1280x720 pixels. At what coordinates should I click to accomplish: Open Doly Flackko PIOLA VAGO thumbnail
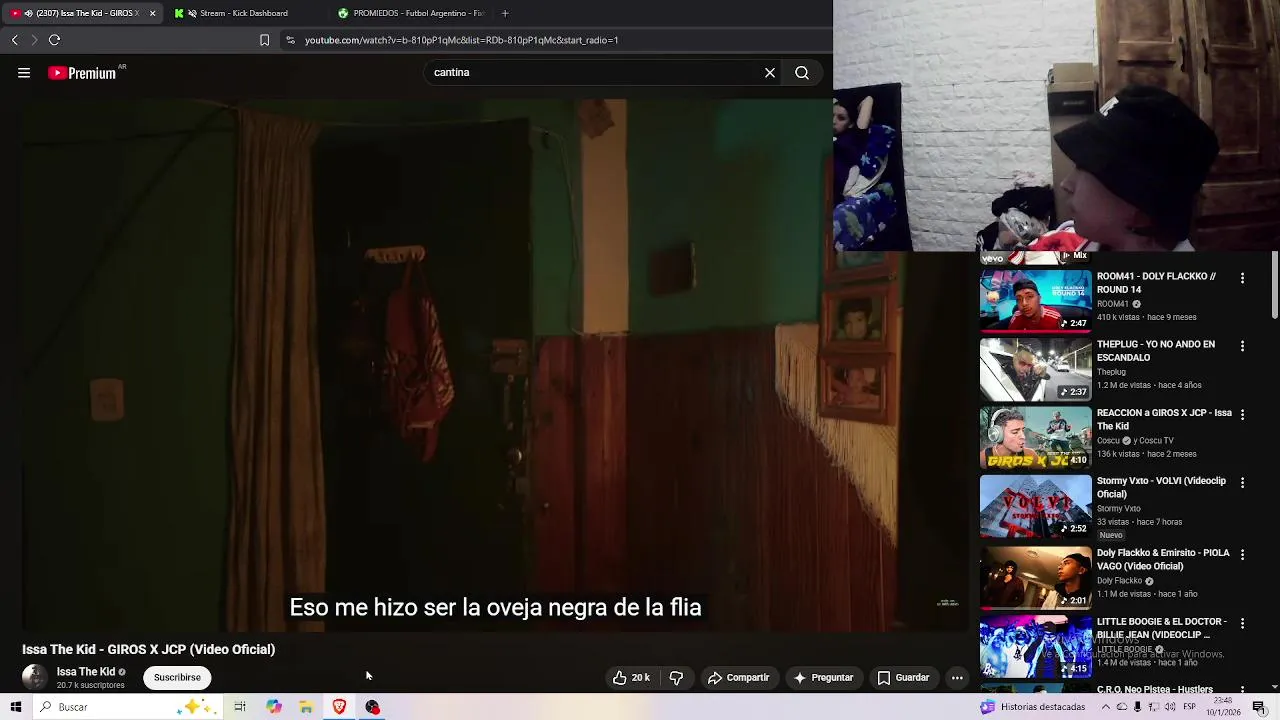click(x=1035, y=577)
